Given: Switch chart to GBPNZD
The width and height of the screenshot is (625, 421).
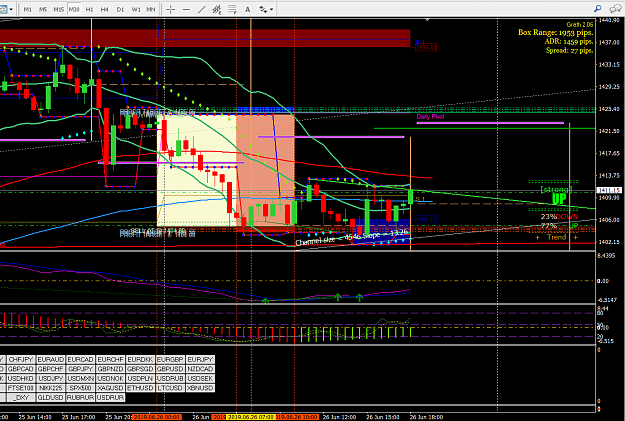Looking at the screenshot, I should 110,369.
